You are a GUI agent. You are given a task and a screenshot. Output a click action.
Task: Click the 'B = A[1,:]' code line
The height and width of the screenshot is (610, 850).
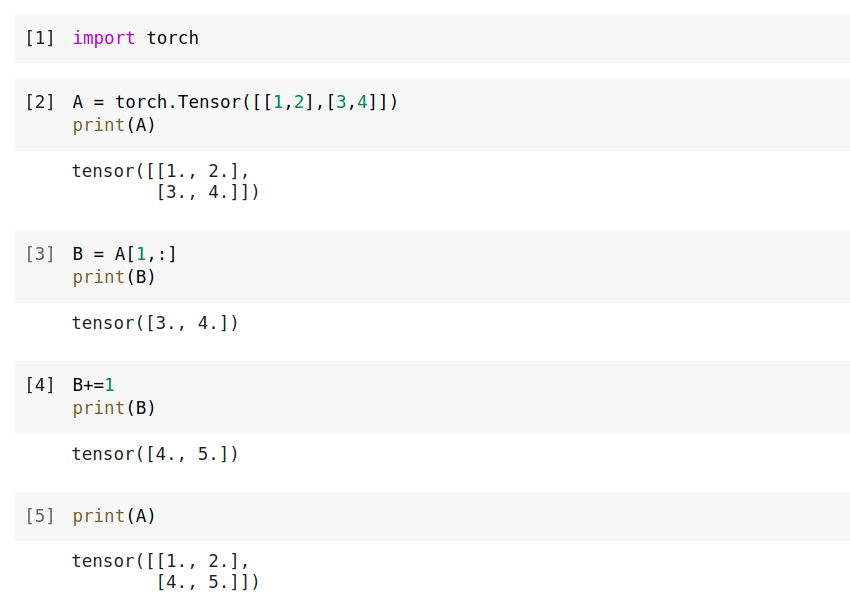125,254
